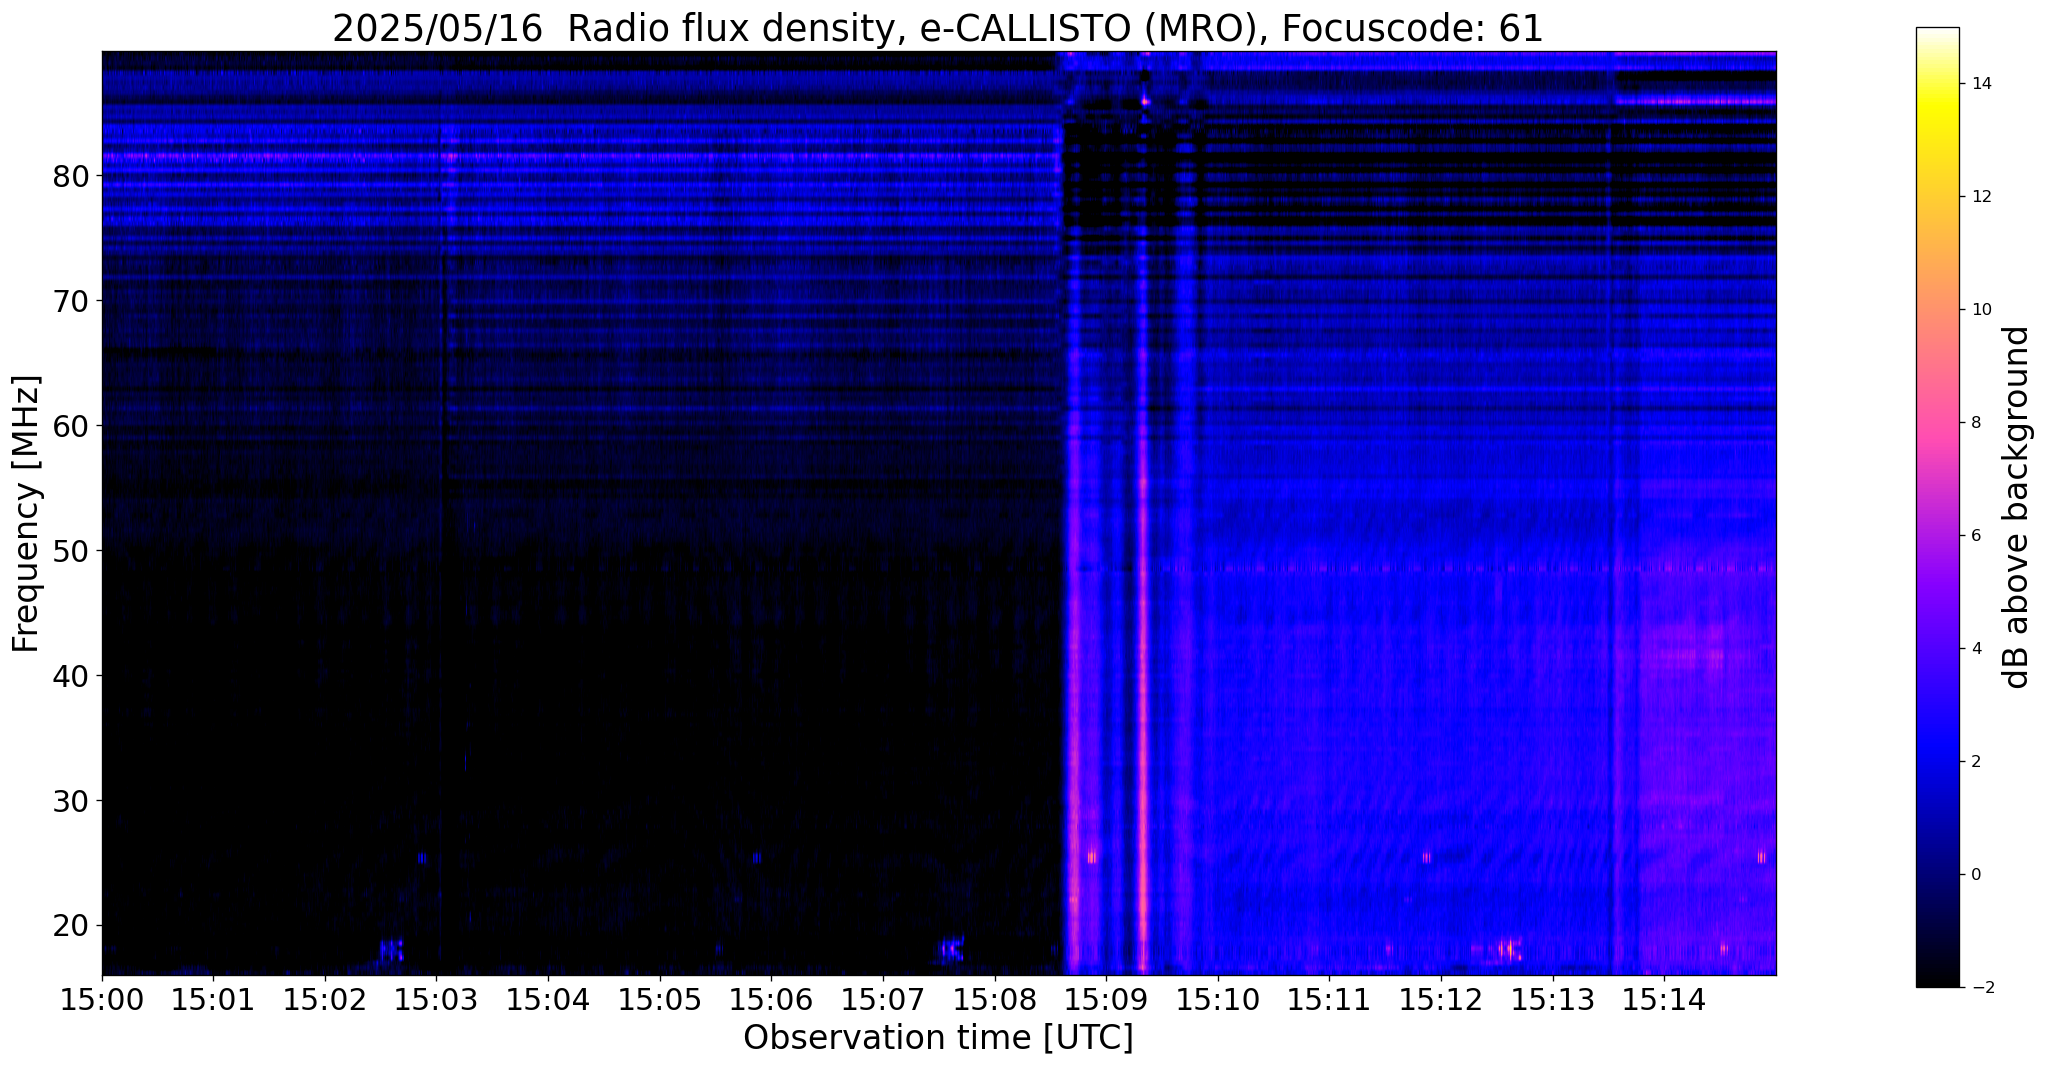
Task: Click the 70 MHz frequency tick label
Action: point(70,301)
